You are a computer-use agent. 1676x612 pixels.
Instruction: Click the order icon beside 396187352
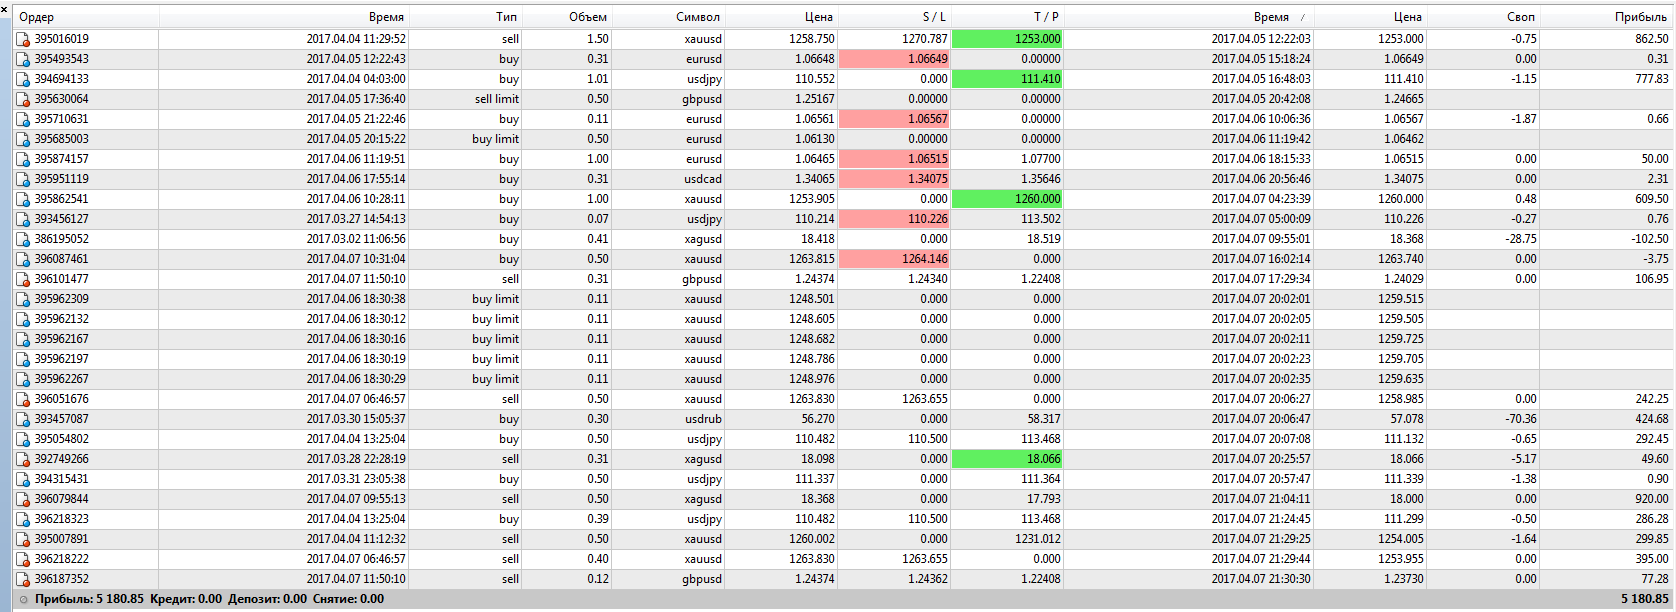click(x=22, y=579)
